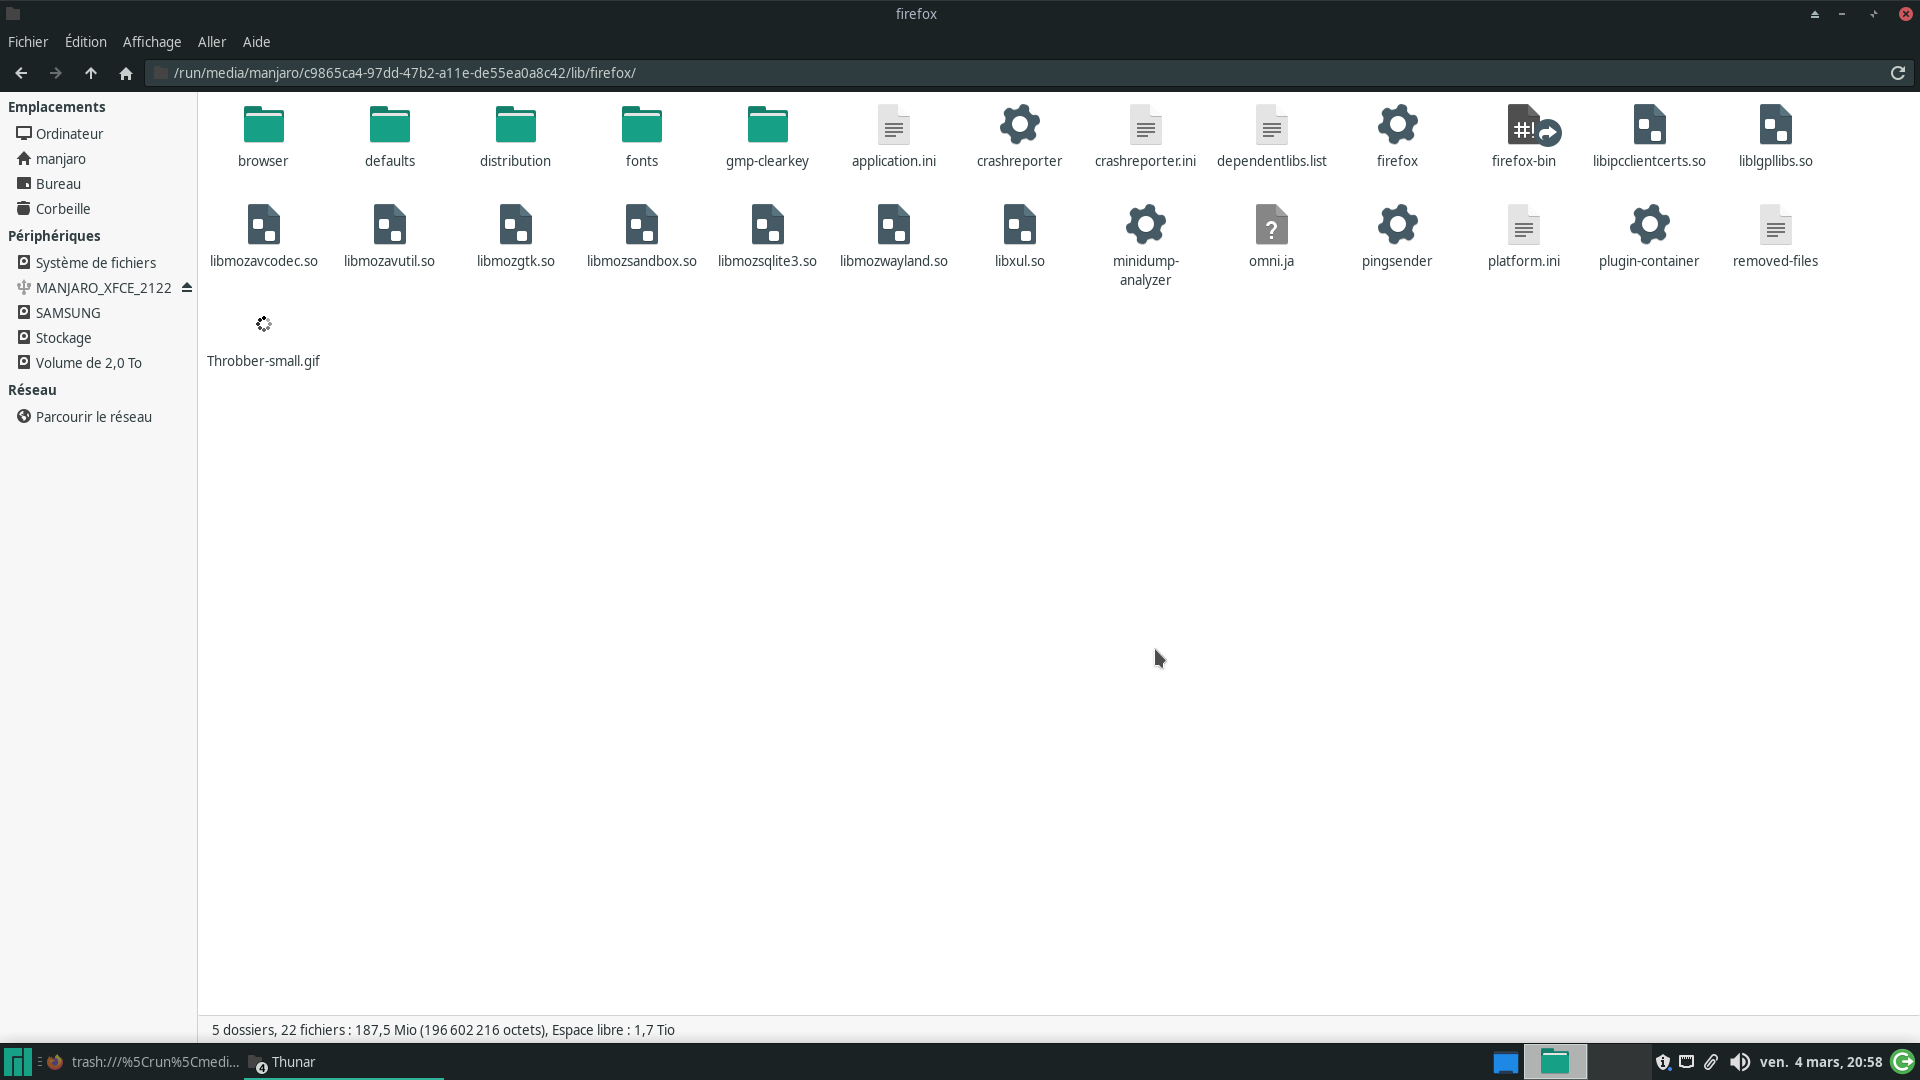Open the Fichier menu
Screen dimensions: 1920x1080
[28, 42]
